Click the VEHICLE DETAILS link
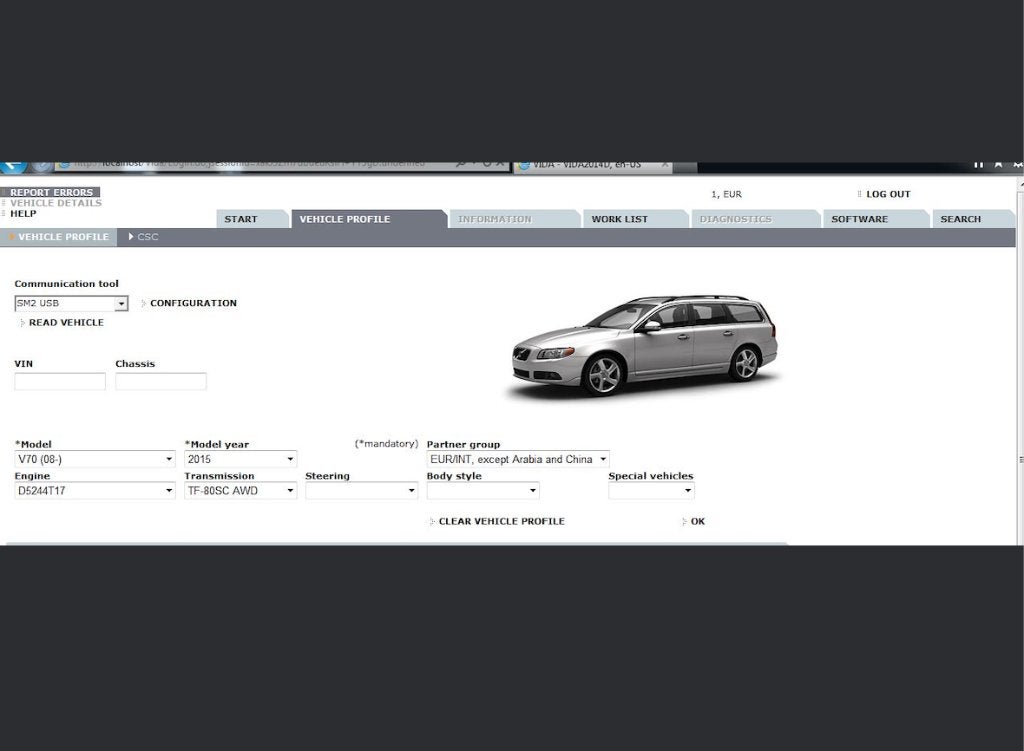1024x751 pixels. (x=56, y=203)
